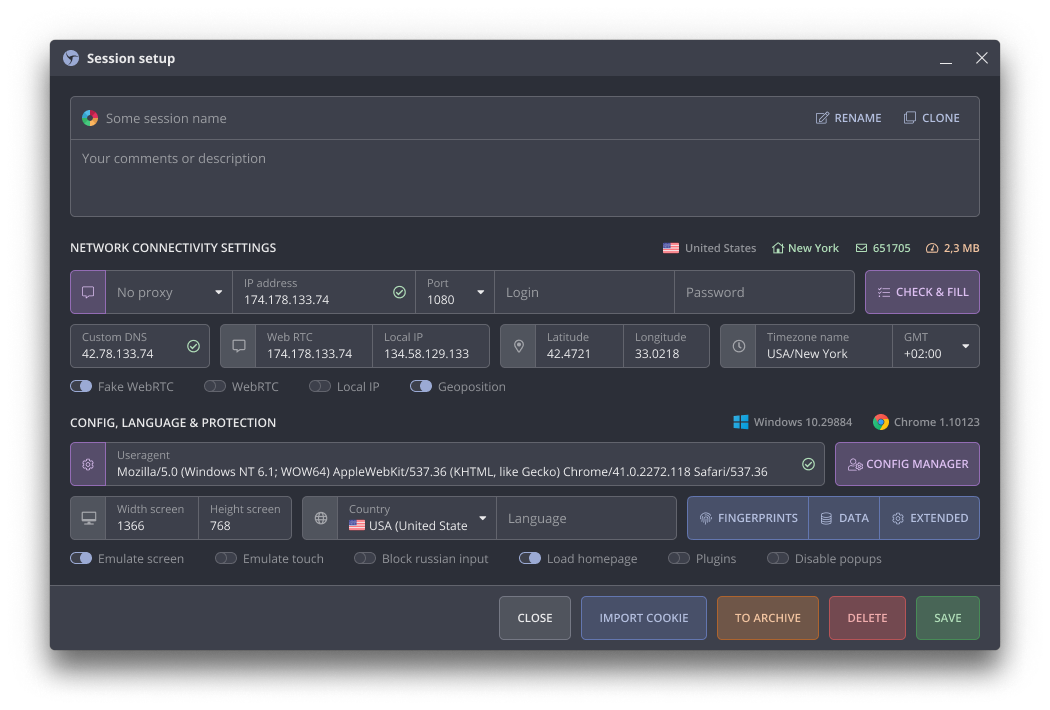This screenshot has height=710, width=1050.
Task: Click the geolocation pin icon
Action: [518, 346]
